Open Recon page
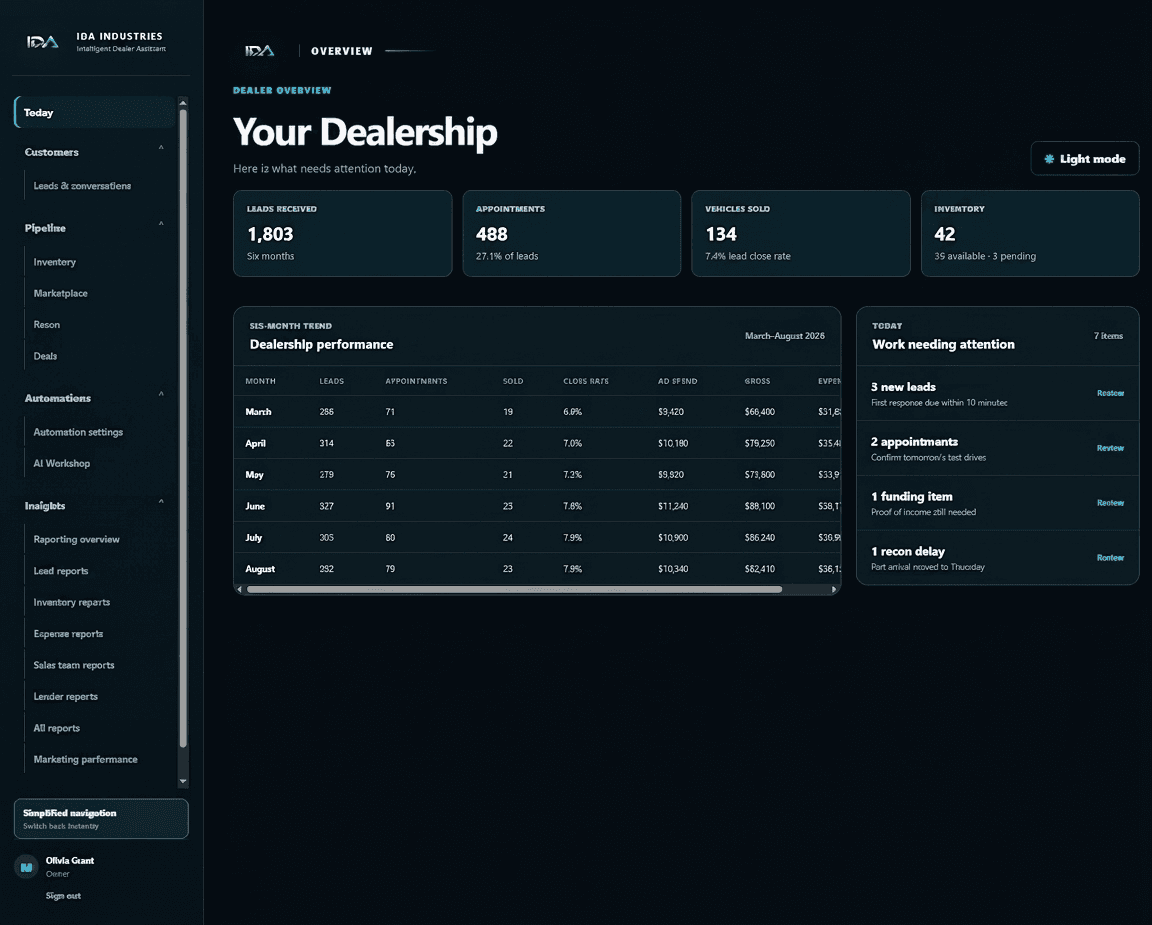Screen dimensions: 1152x925 (x=47, y=325)
